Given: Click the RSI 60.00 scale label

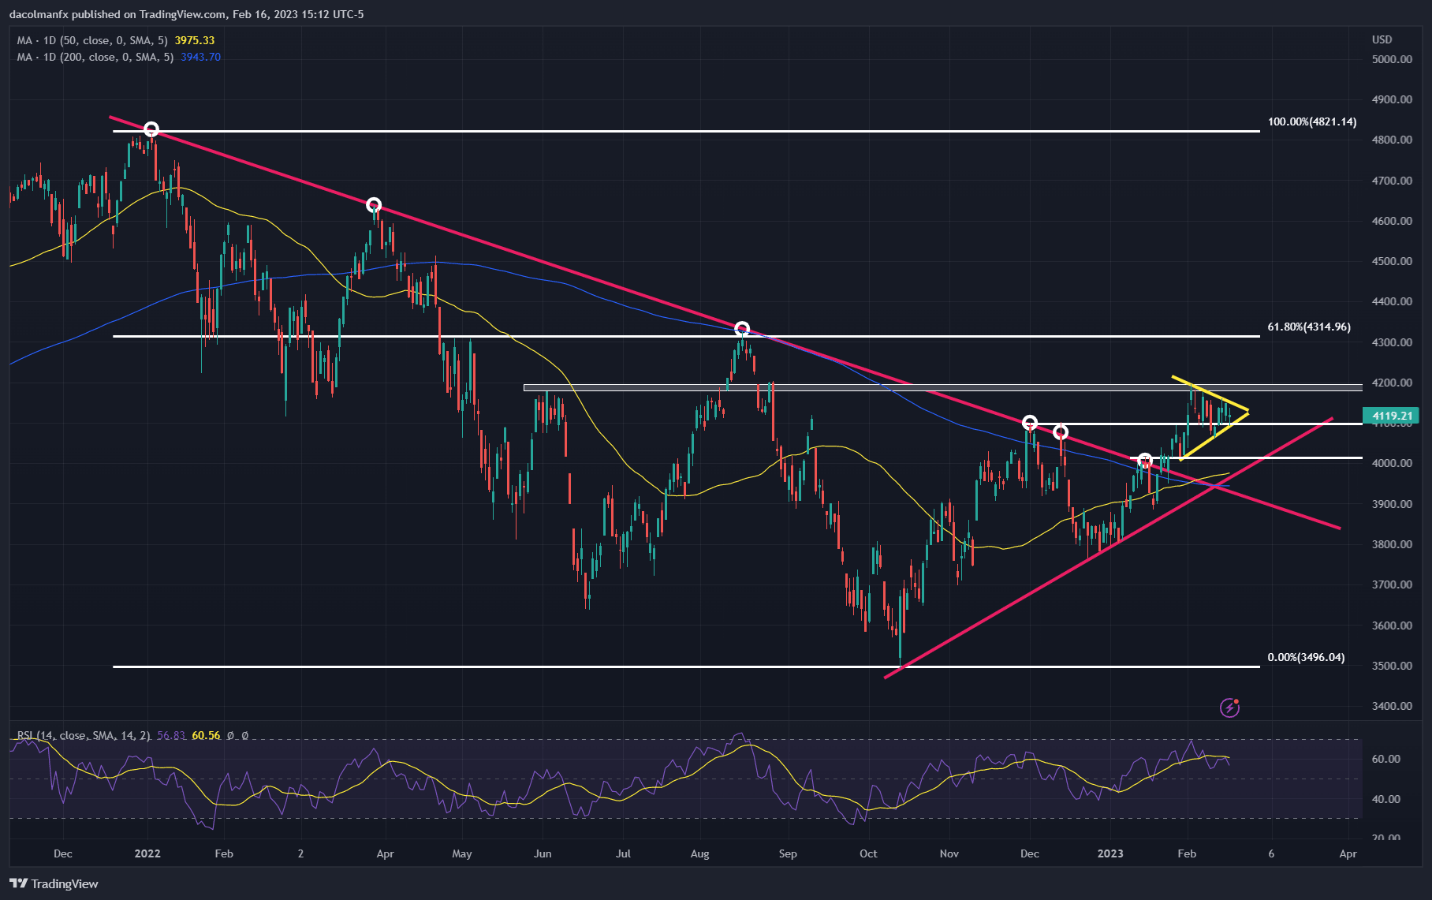Looking at the screenshot, I should click(x=1386, y=759).
